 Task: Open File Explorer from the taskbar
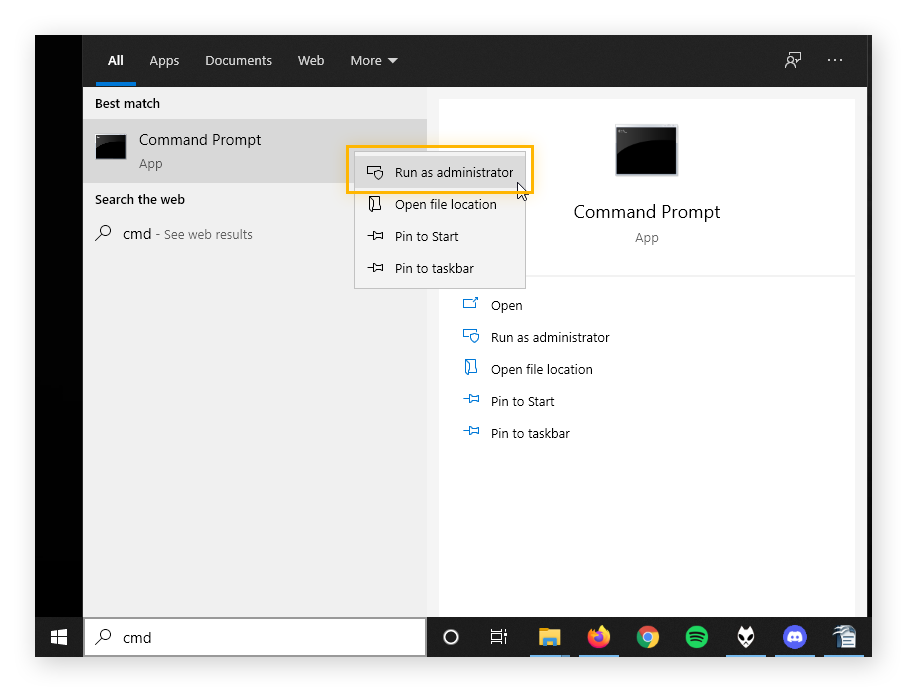coord(549,637)
